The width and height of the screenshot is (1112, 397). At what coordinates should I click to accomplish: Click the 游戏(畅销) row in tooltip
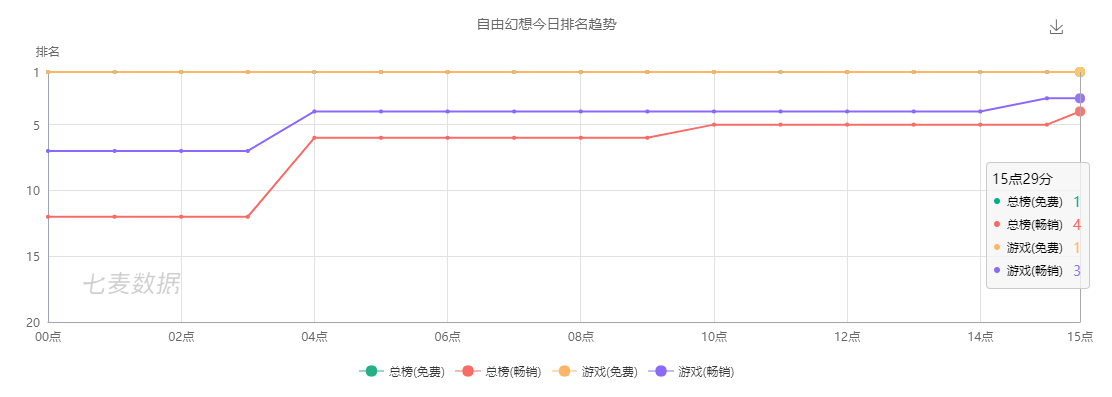point(1038,270)
